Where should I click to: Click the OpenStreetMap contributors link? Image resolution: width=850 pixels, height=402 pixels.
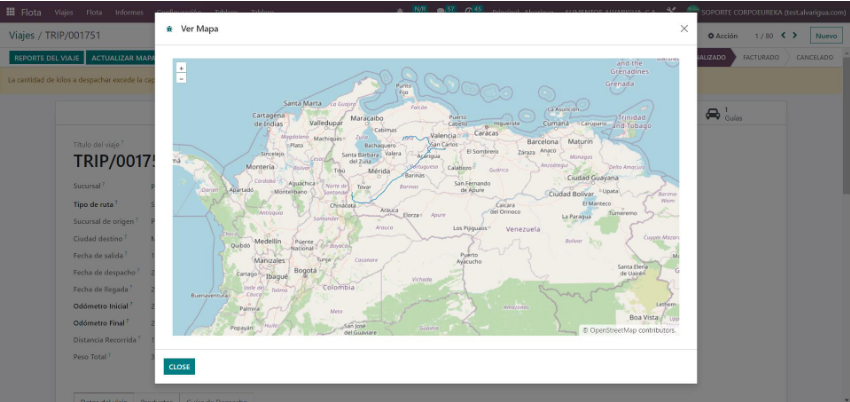tap(632, 330)
